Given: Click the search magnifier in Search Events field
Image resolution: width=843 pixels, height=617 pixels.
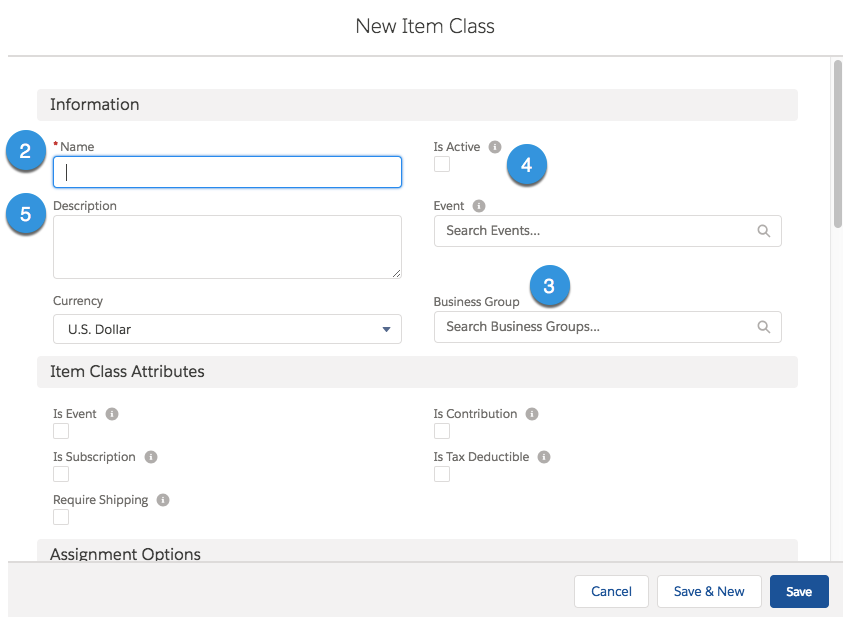Looking at the screenshot, I should pos(763,231).
